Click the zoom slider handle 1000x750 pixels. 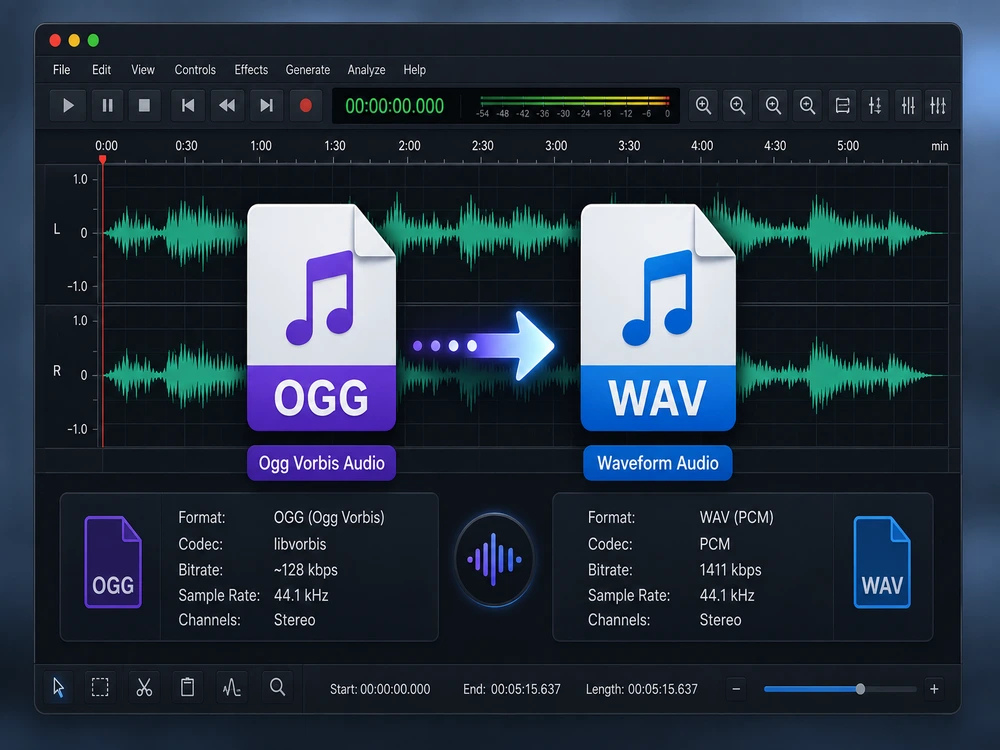(860, 689)
